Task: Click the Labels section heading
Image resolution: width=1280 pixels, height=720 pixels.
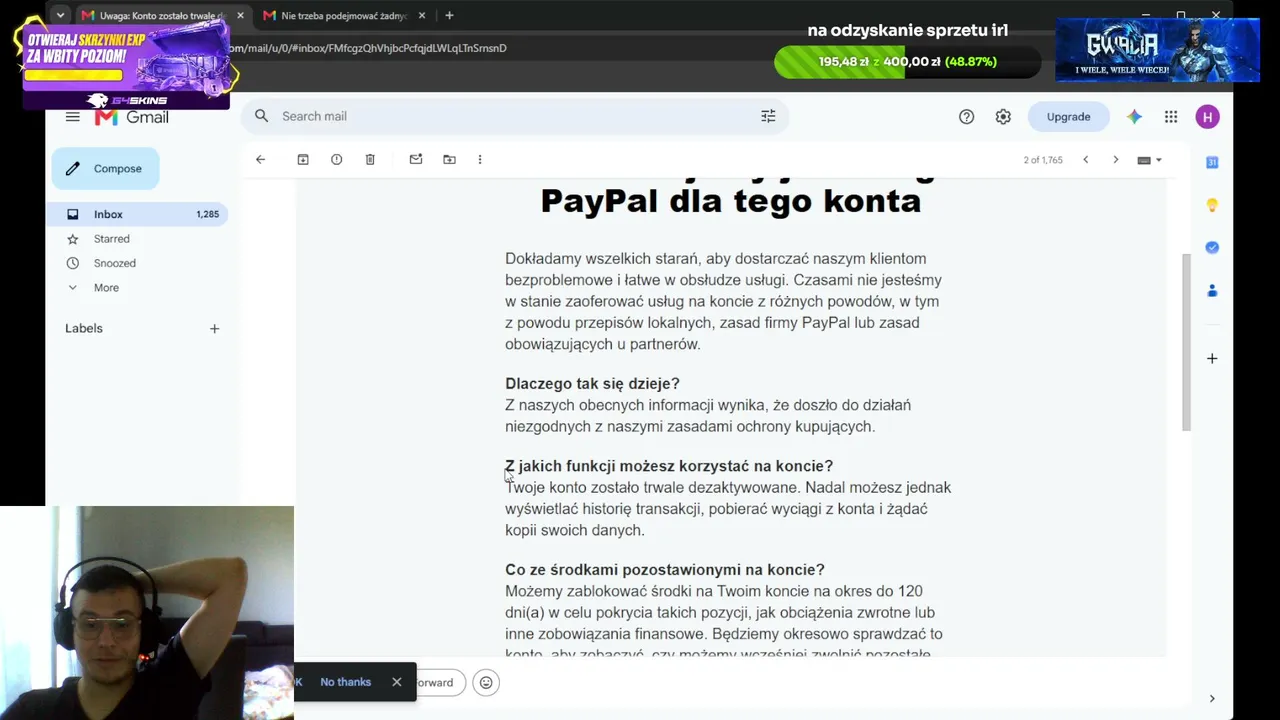Action: click(x=84, y=329)
